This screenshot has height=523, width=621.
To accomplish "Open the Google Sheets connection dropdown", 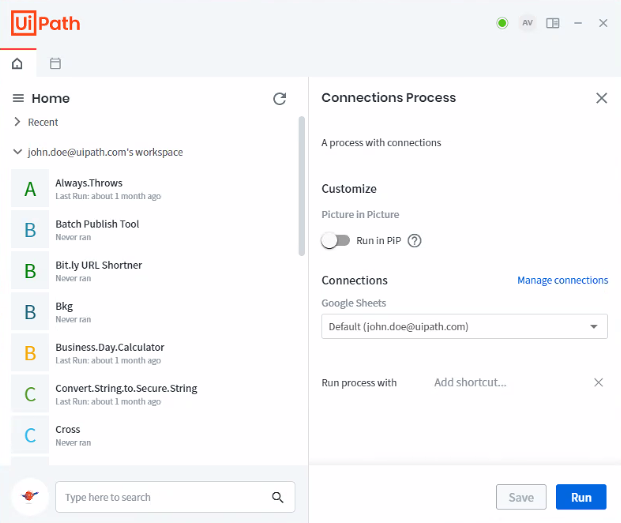I will coord(464,326).
